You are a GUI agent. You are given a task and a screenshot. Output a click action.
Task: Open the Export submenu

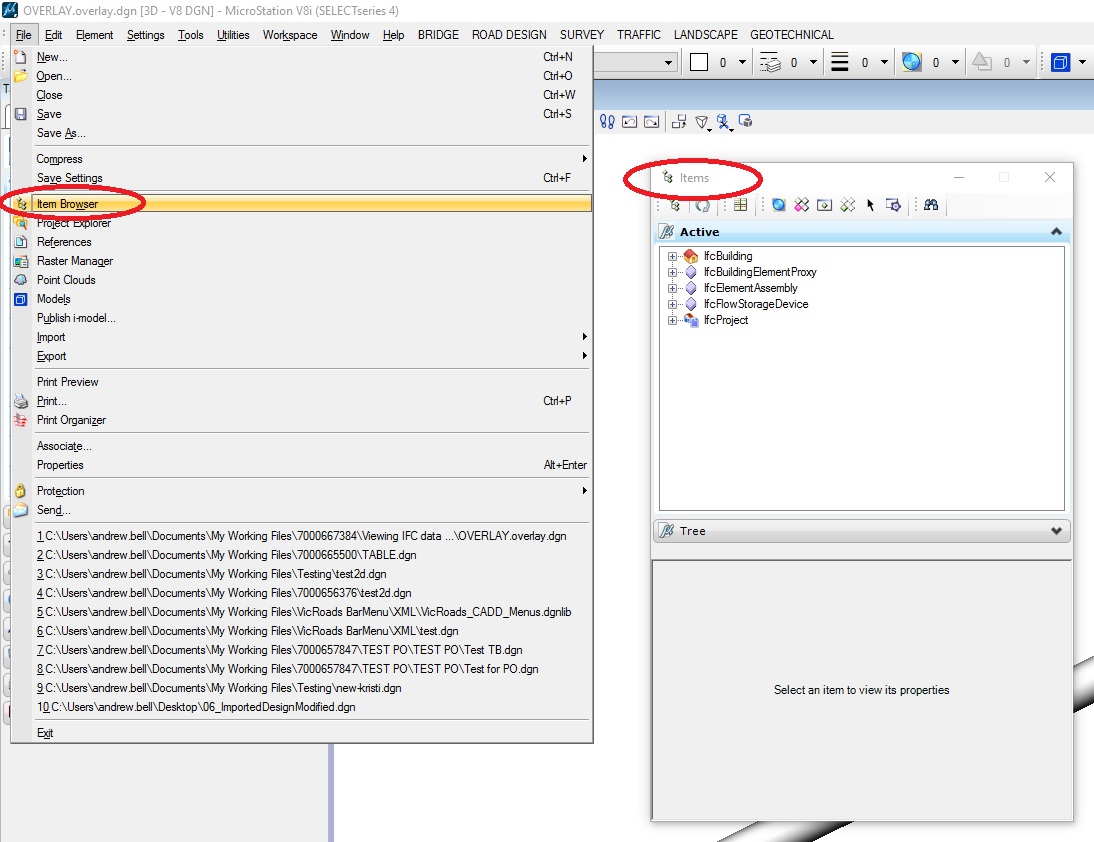click(x=301, y=356)
